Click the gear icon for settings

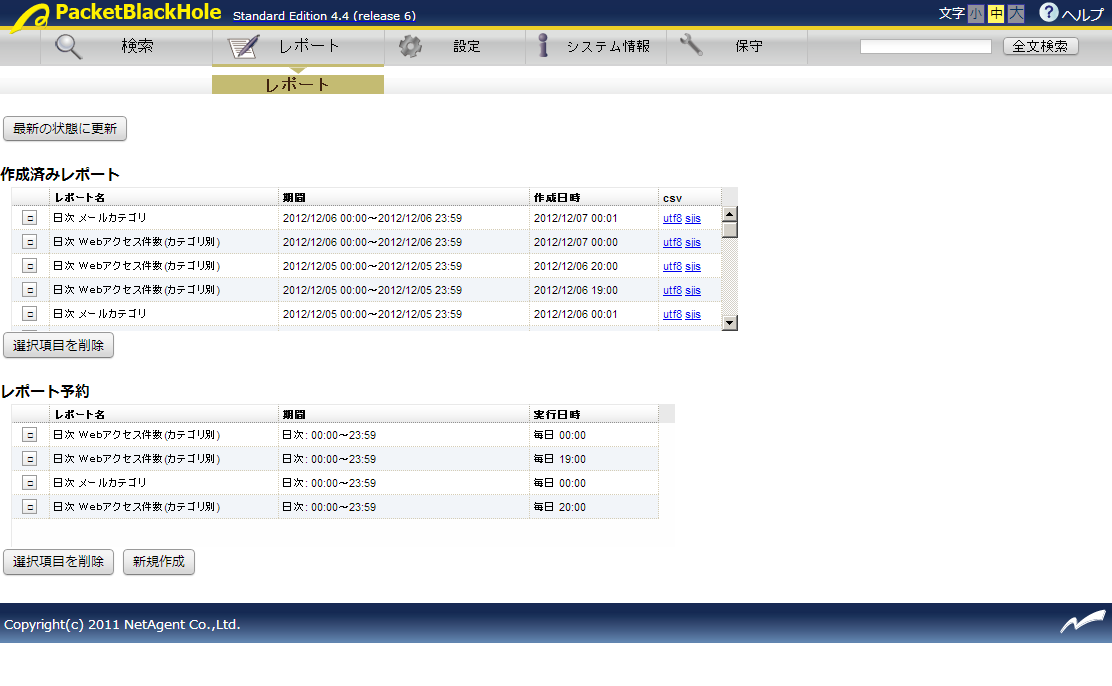410,47
